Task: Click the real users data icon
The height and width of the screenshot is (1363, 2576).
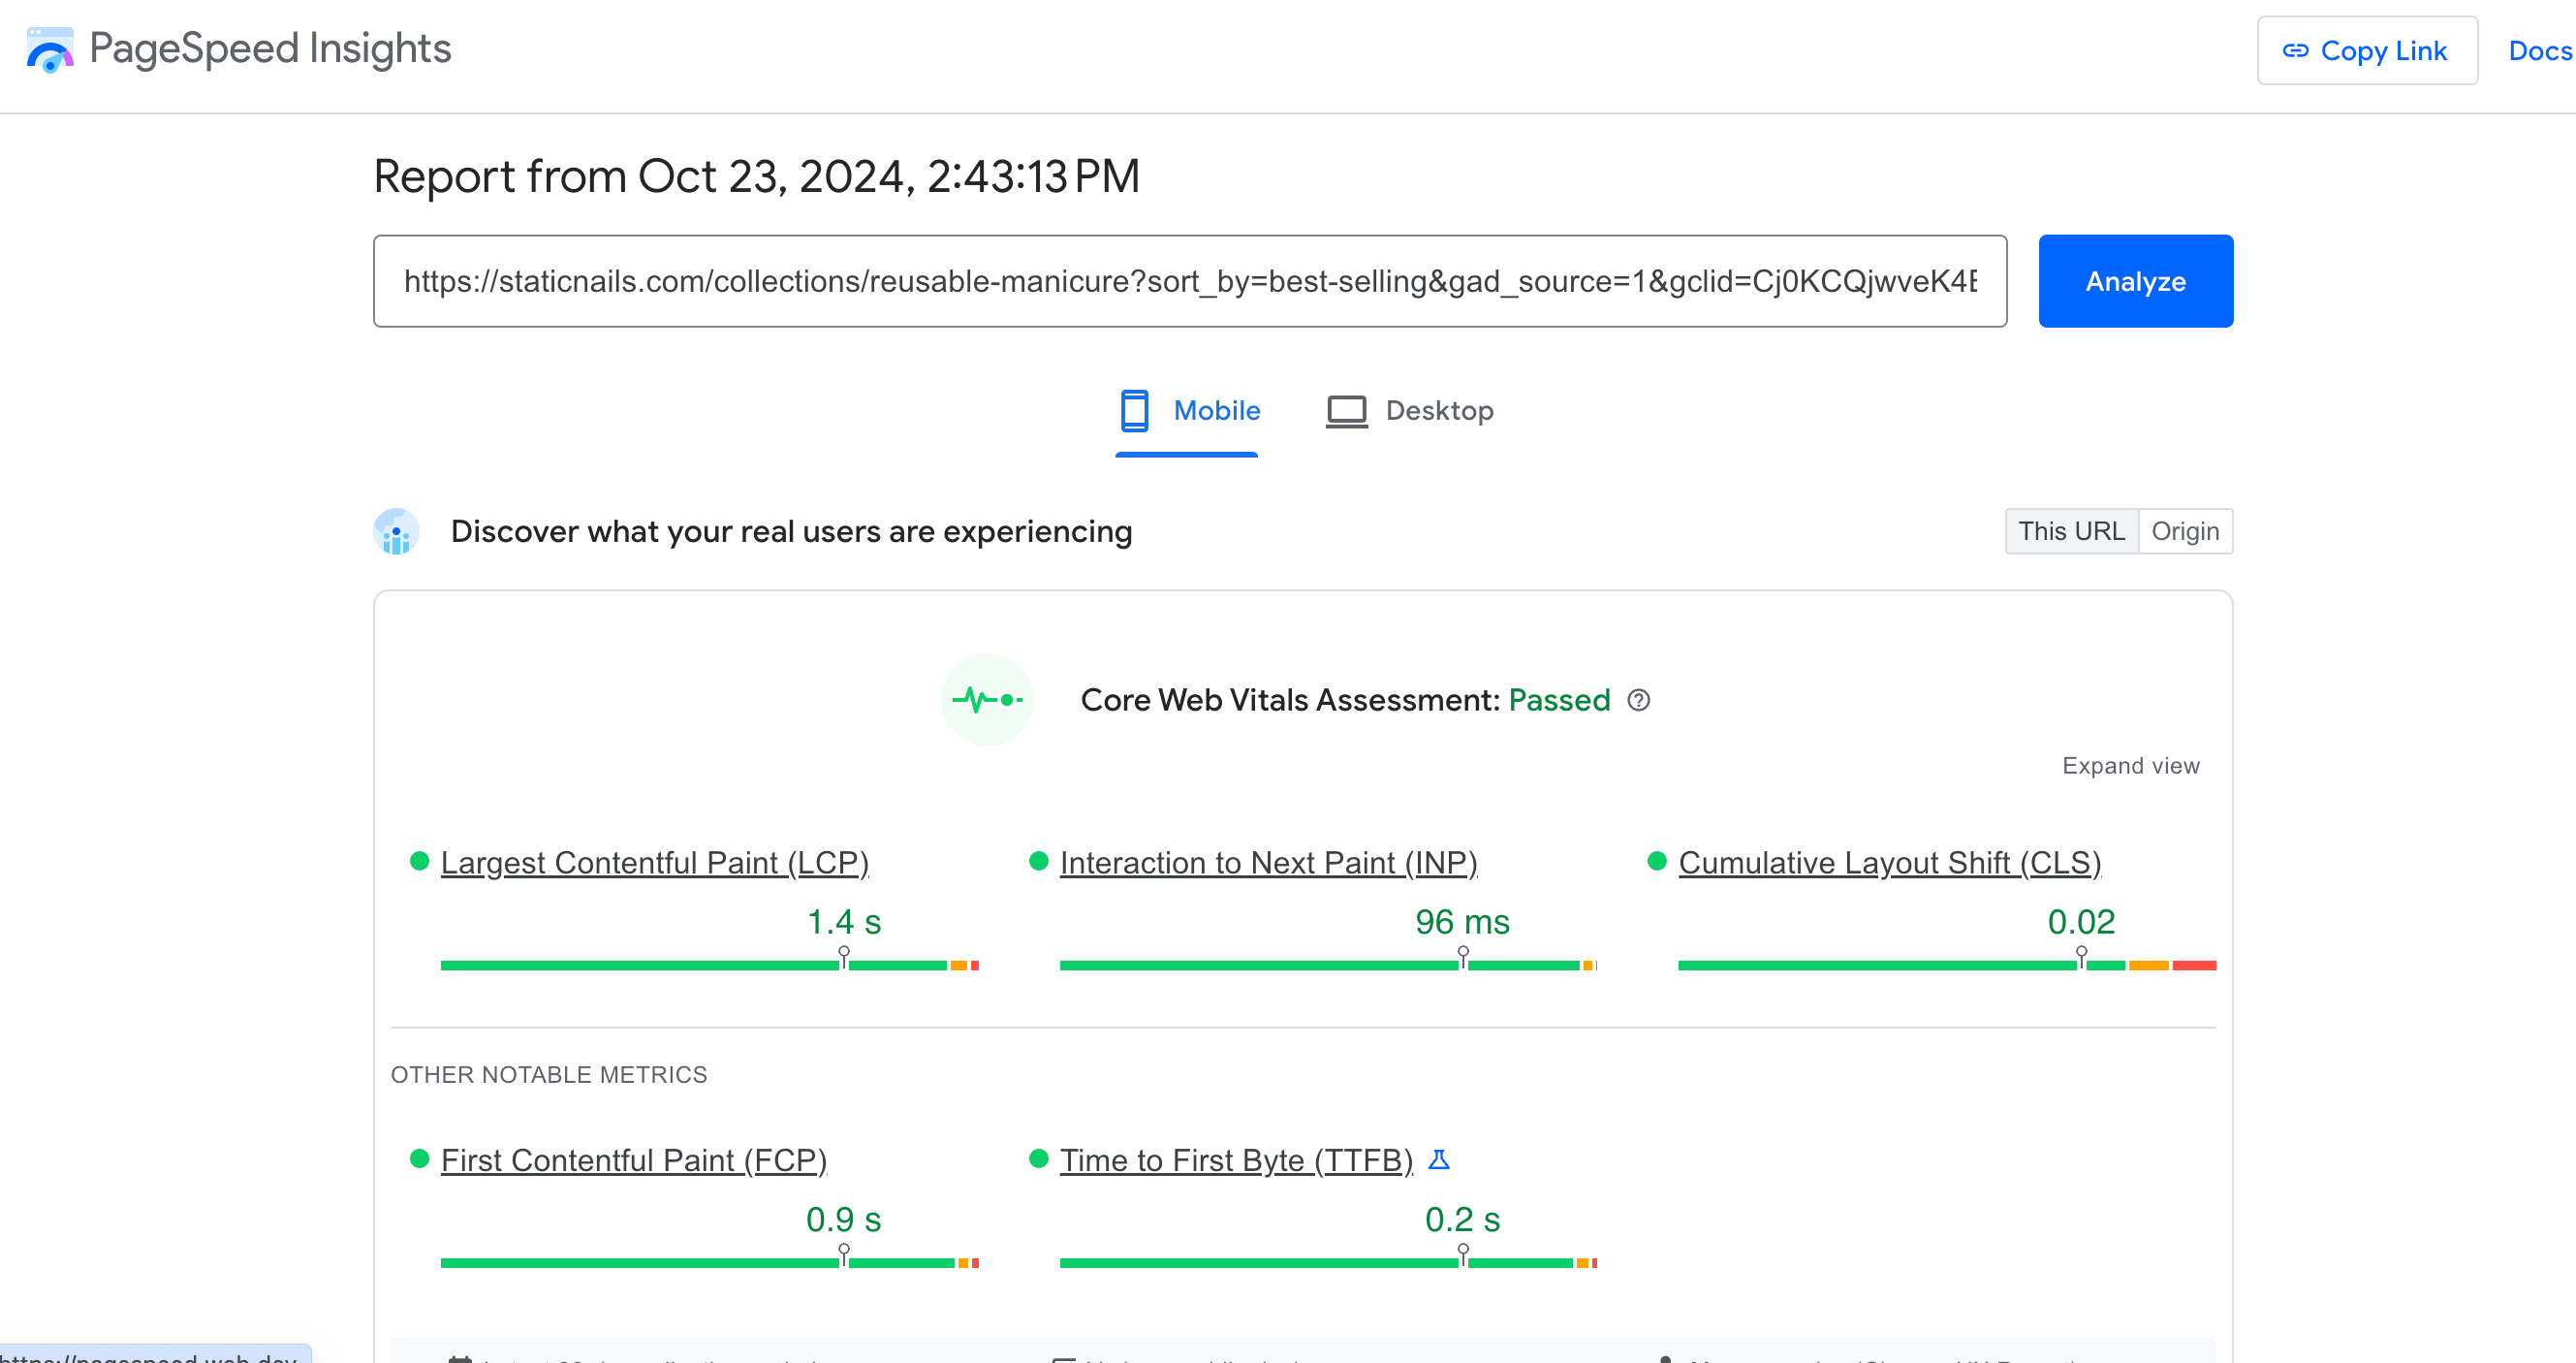Action: coord(396,532)
